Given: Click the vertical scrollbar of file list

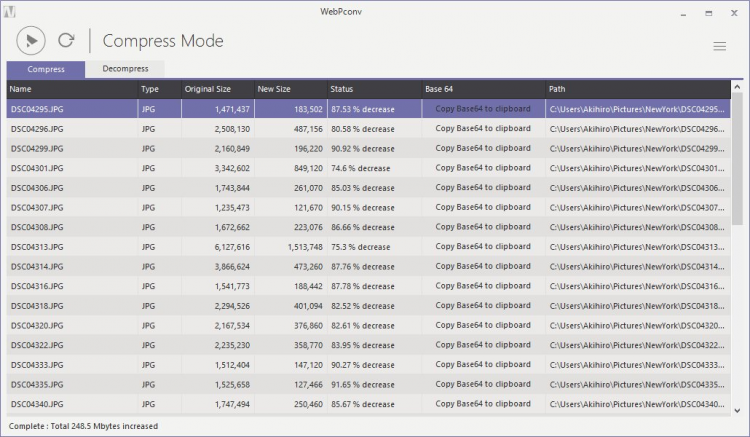Looking at the screenshot, I should (x=737, y=250).
